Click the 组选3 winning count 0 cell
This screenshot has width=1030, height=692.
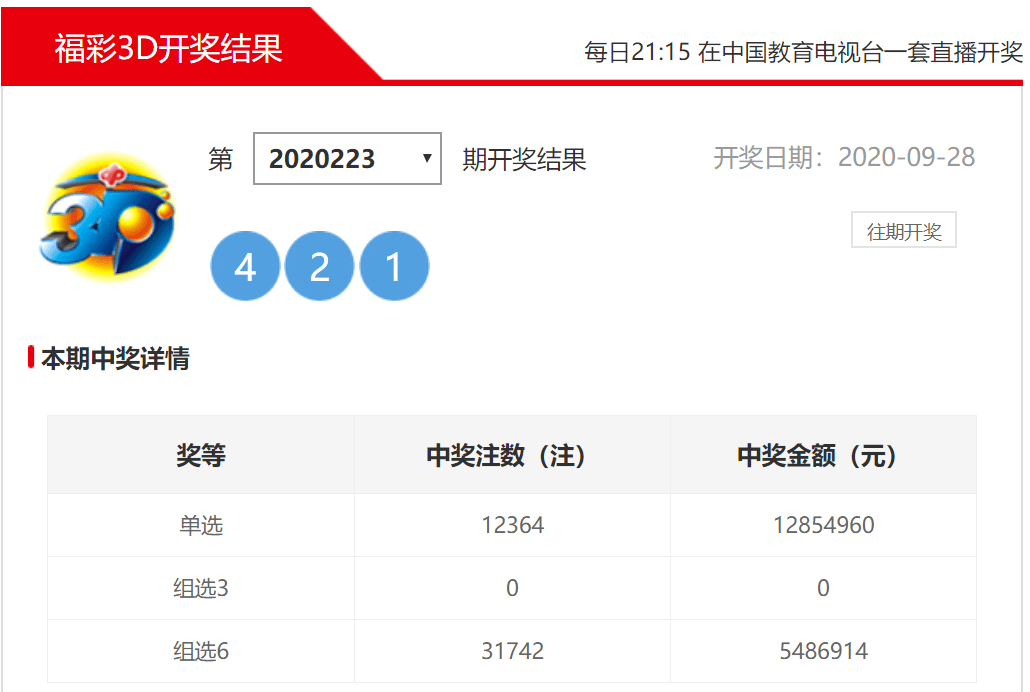(x=512, y=588)
